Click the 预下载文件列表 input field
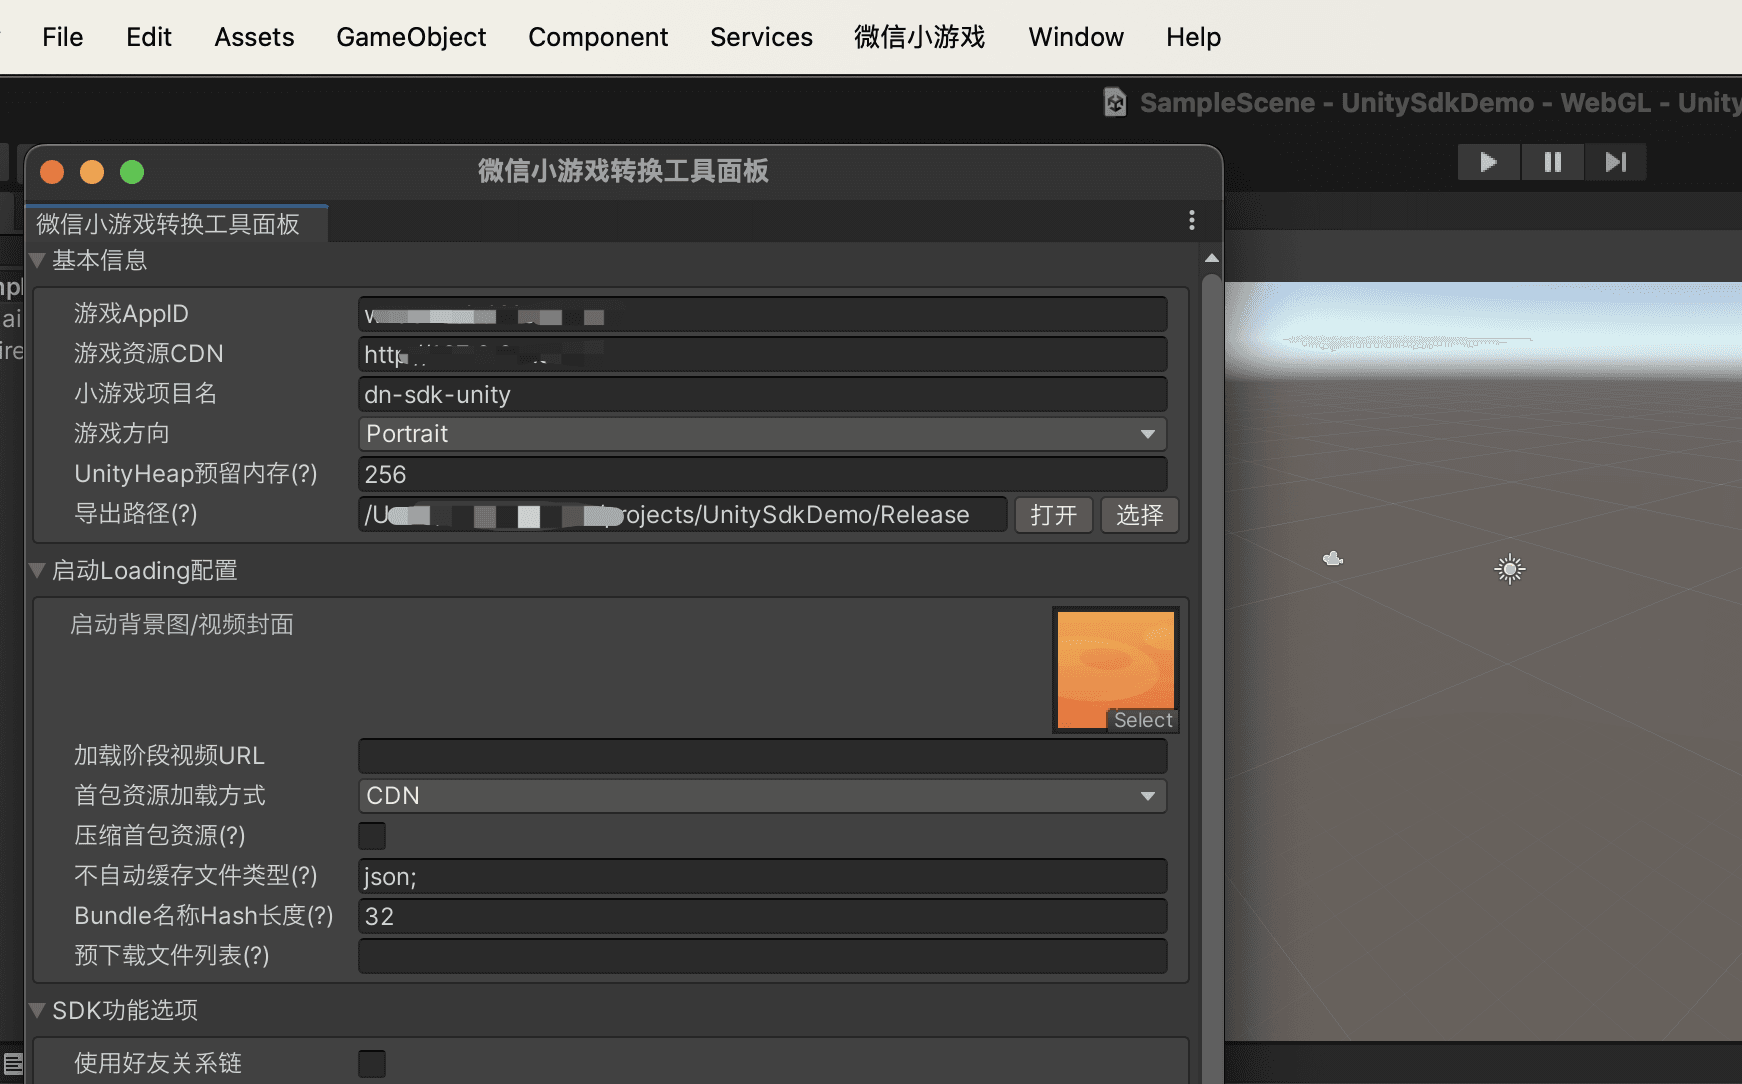This screenshot has width=1742, height=1084. 762,956
